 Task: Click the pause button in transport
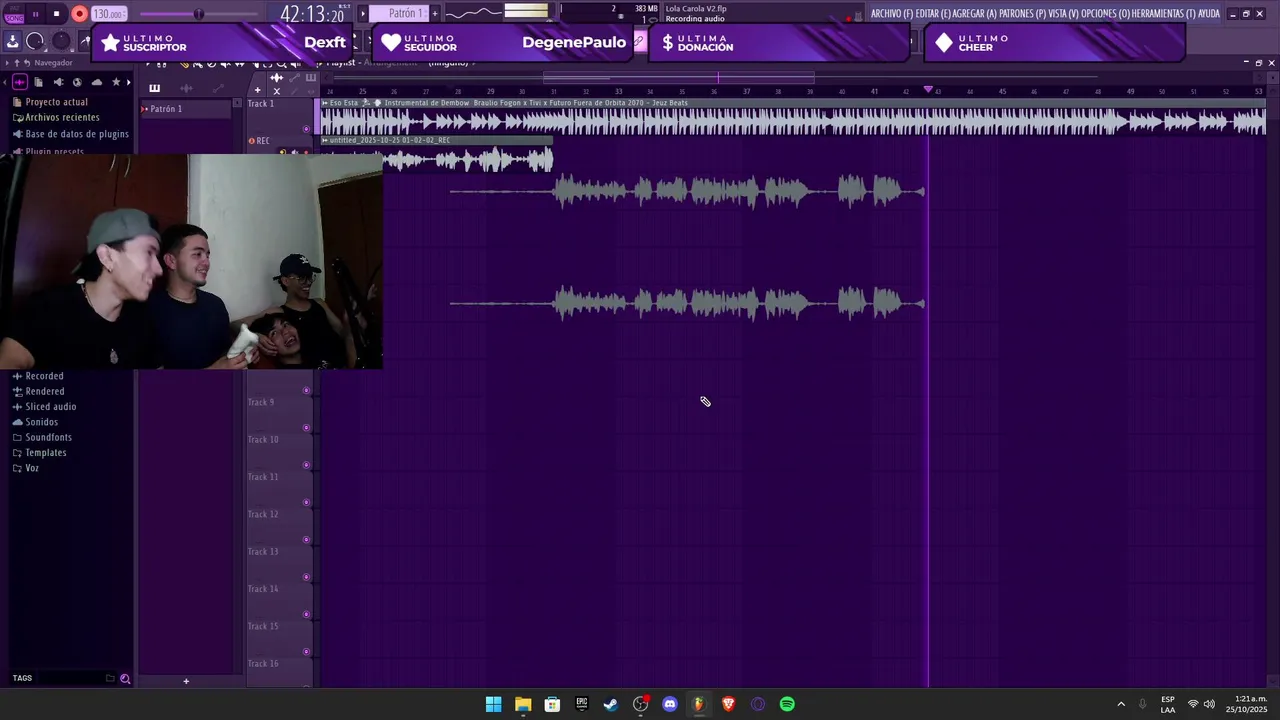pyautogui.click(x=36, y=14)
